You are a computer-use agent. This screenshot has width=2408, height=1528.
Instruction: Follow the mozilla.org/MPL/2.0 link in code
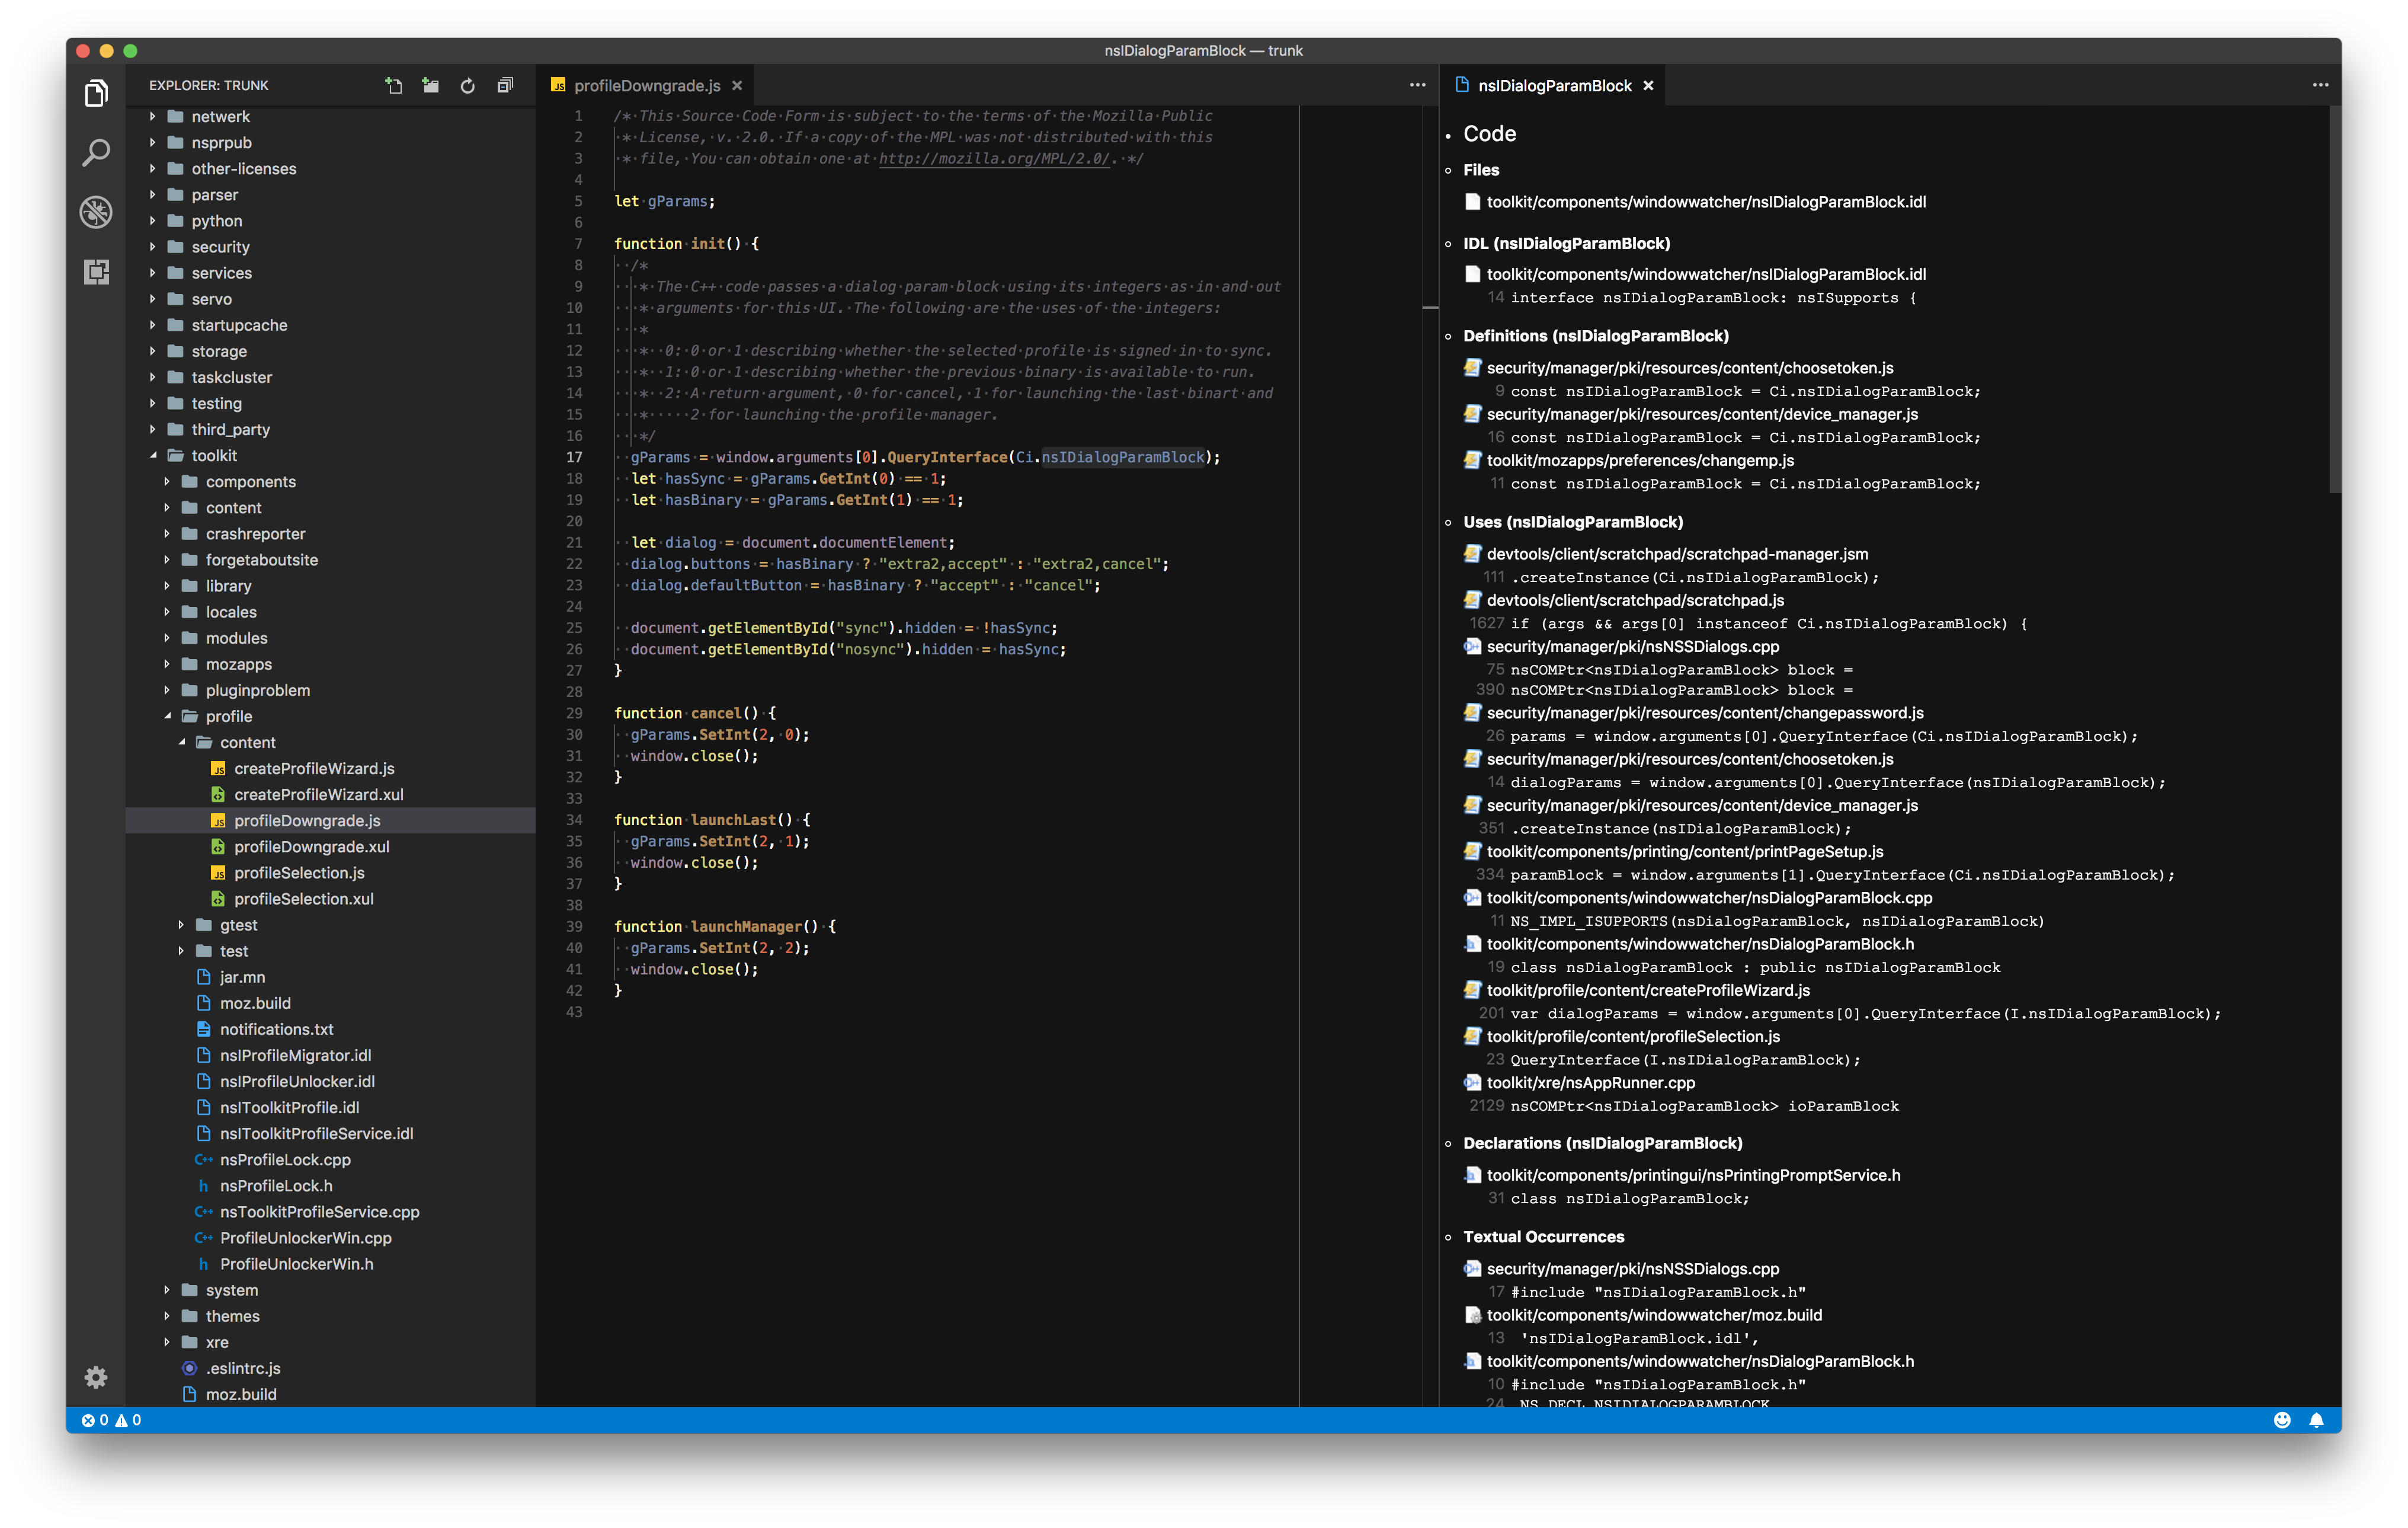[995, 159]
